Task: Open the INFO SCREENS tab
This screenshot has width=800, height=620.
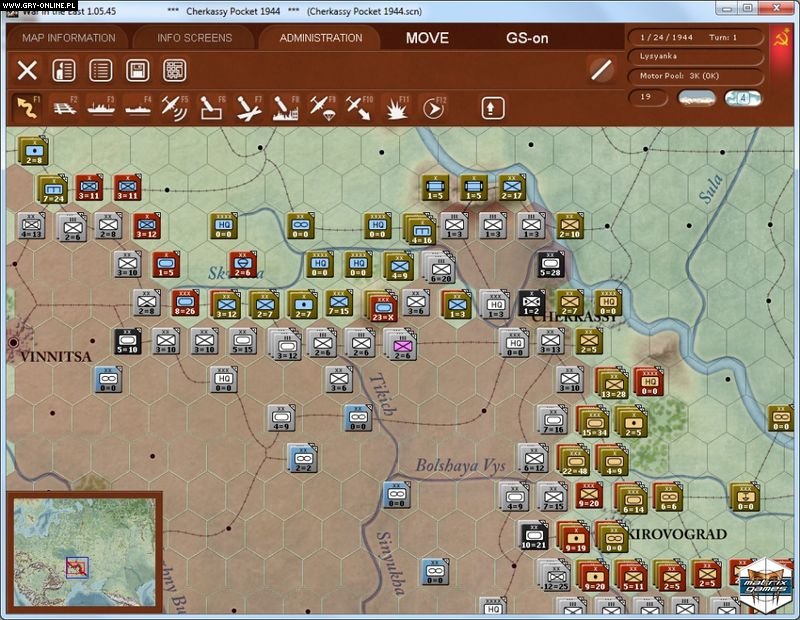Action: [194, 38]
